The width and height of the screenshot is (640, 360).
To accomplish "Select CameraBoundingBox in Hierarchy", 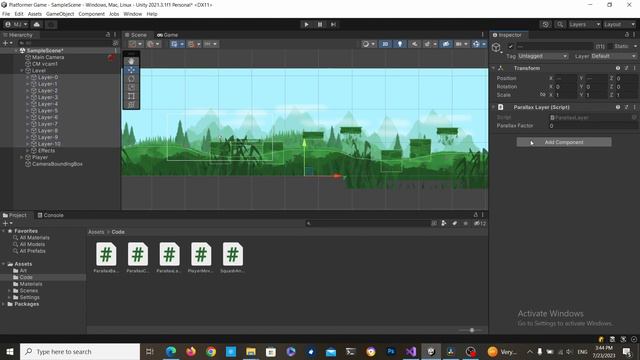I will click(x=57, y=164).
